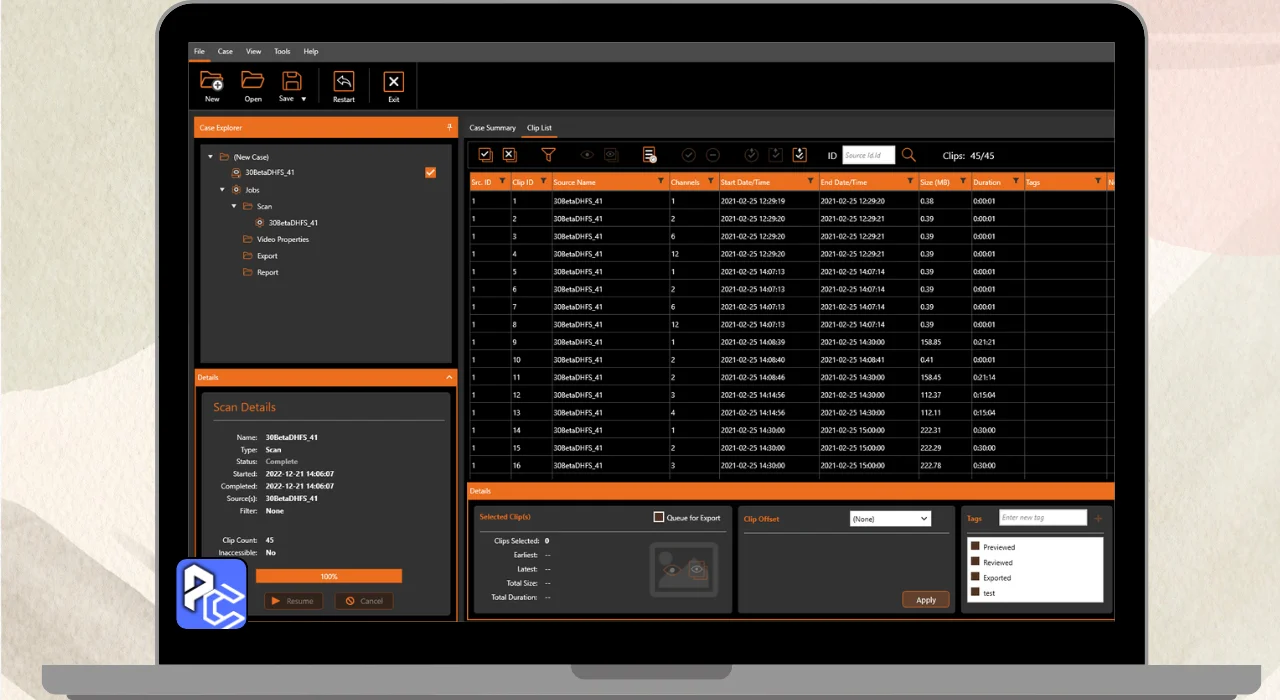Click the Resume button
The width and height of the screenshot is (1280, 700).
pos(293,601)
